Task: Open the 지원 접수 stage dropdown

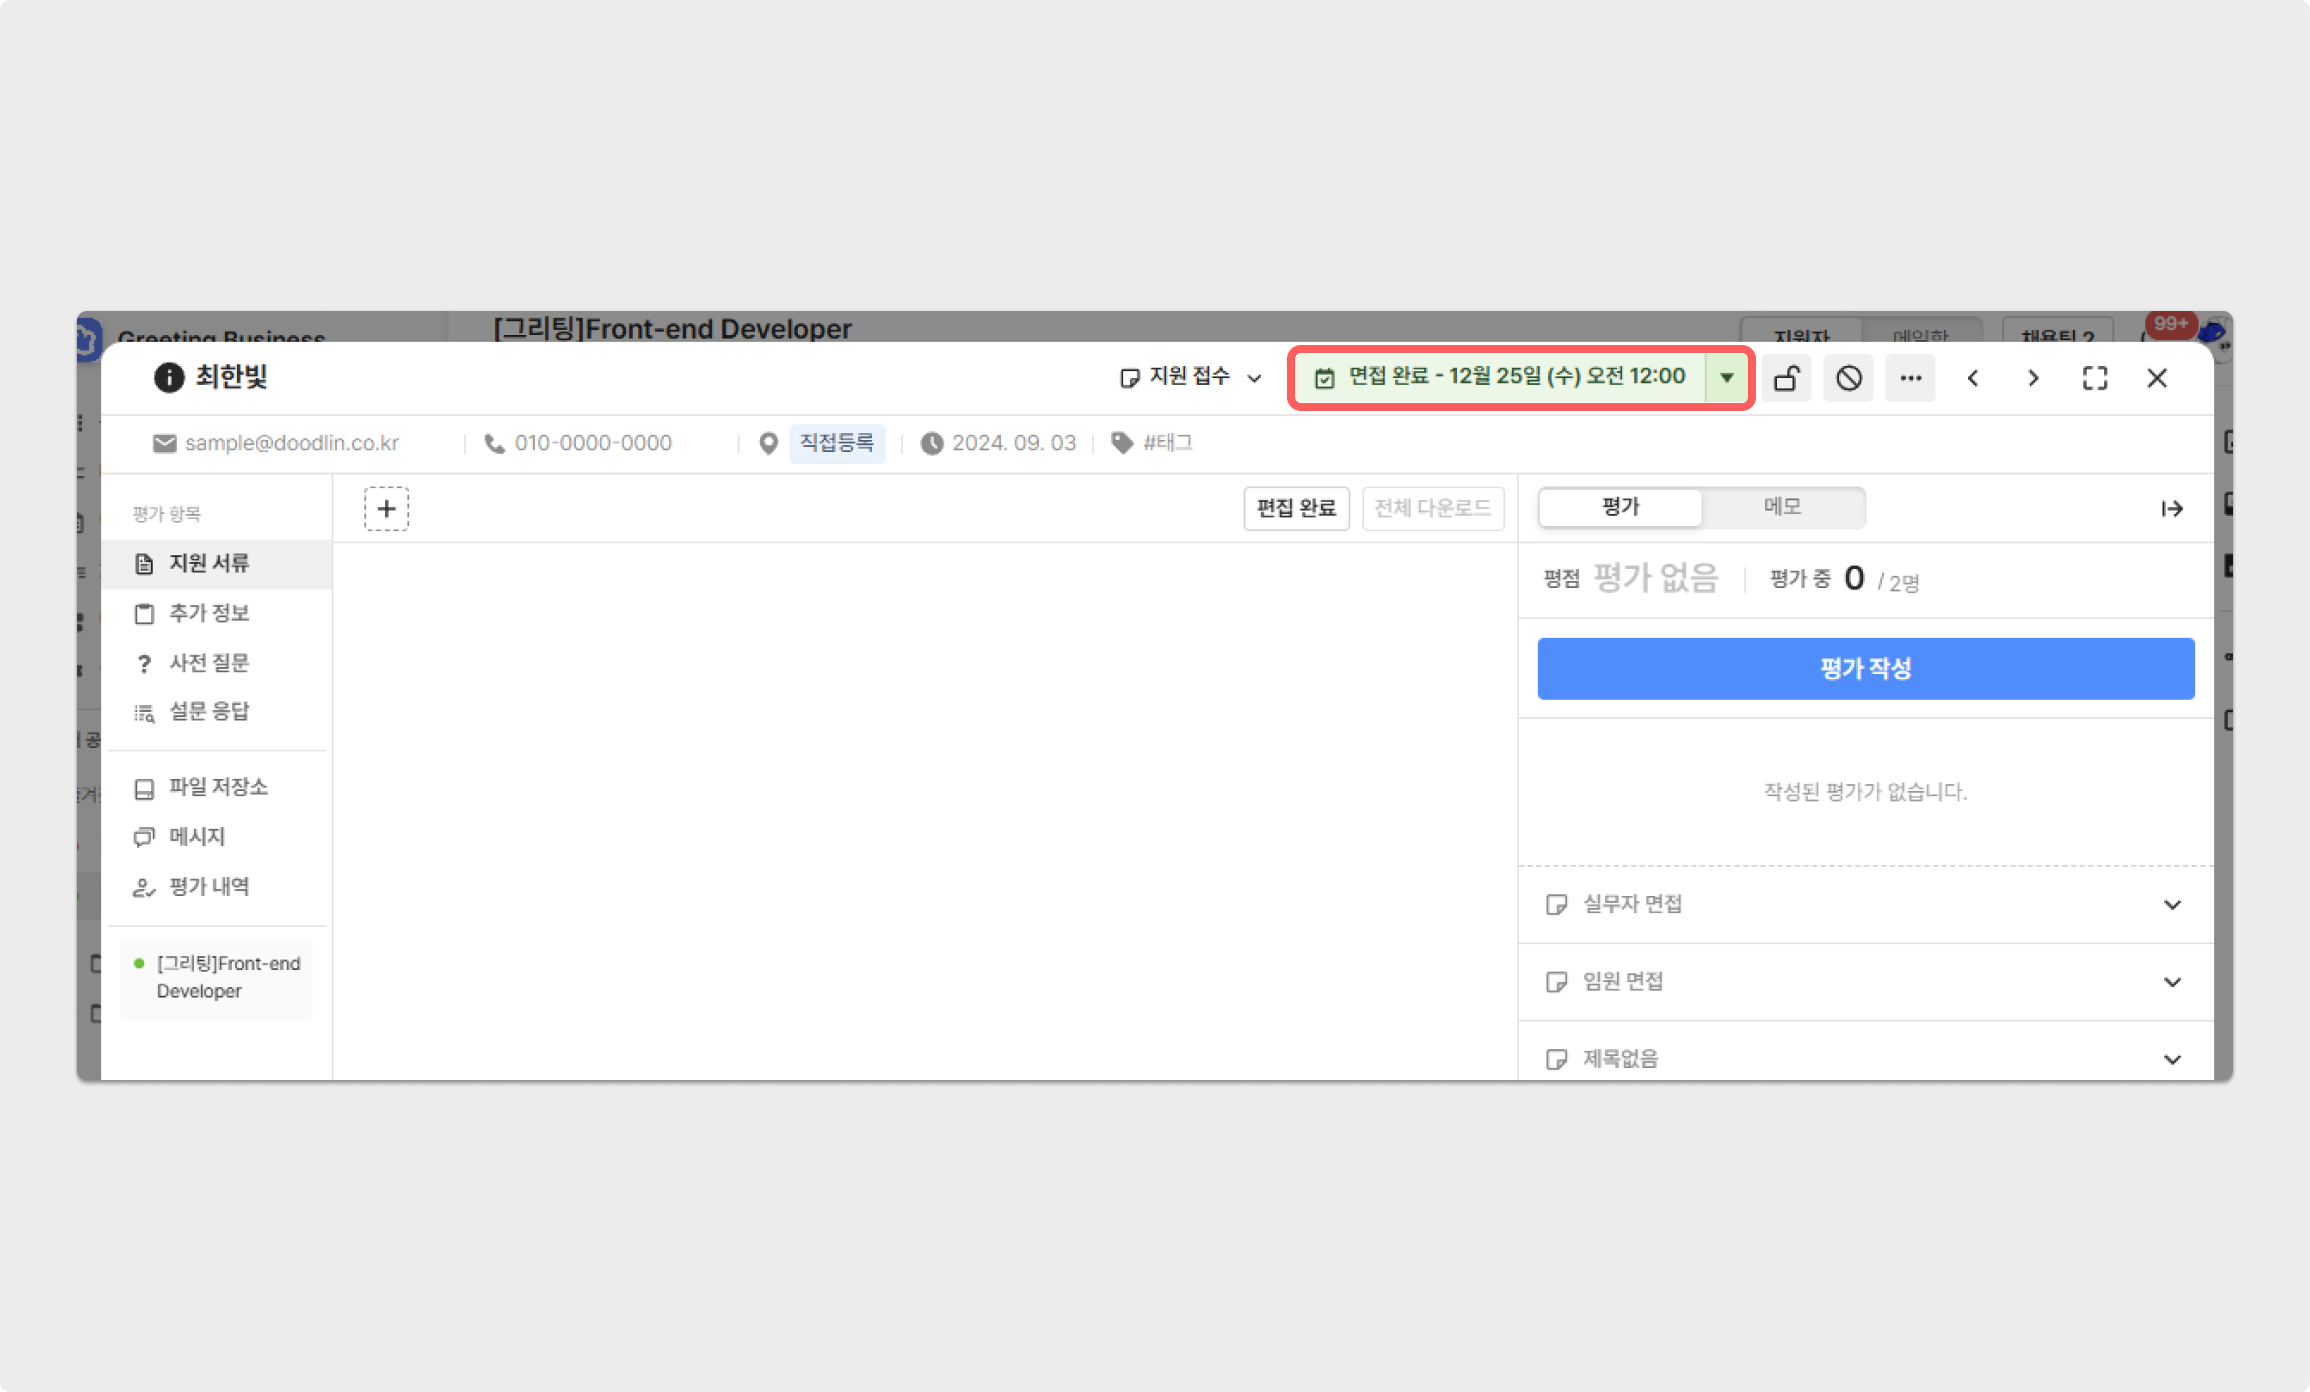Action: (x=1190, y=377)
